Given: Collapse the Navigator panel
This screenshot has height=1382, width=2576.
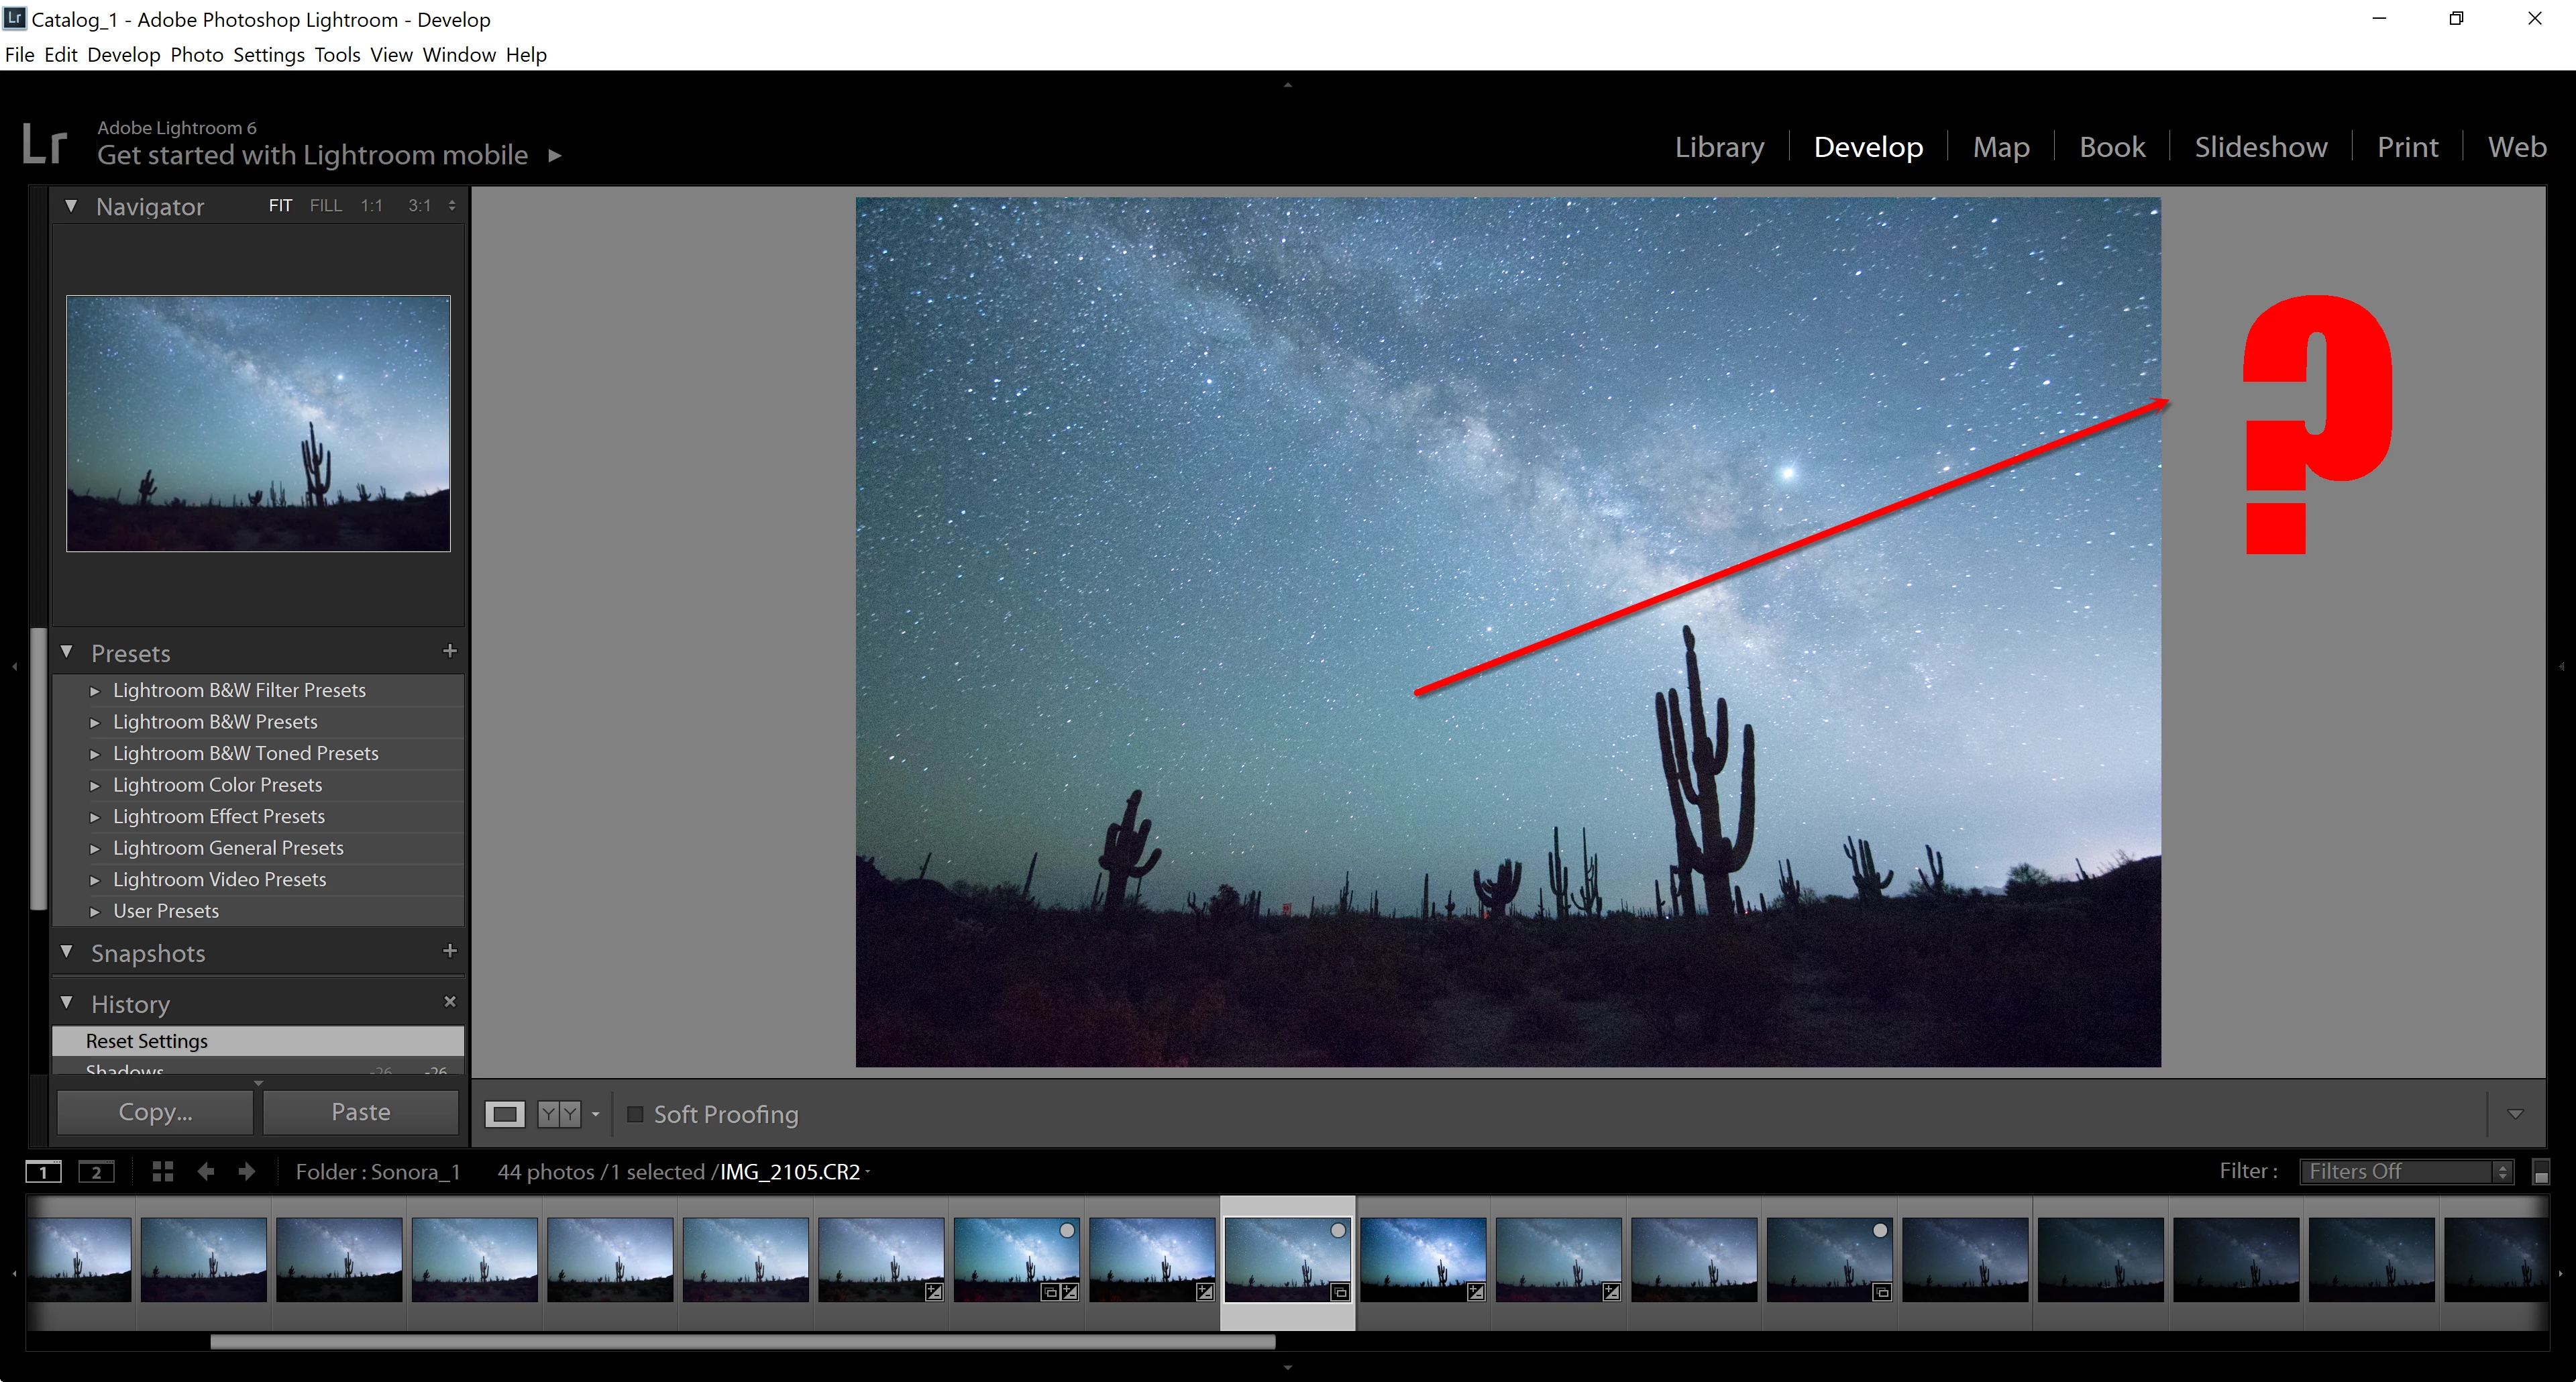Looking at the screenshot, I should 71,206.
